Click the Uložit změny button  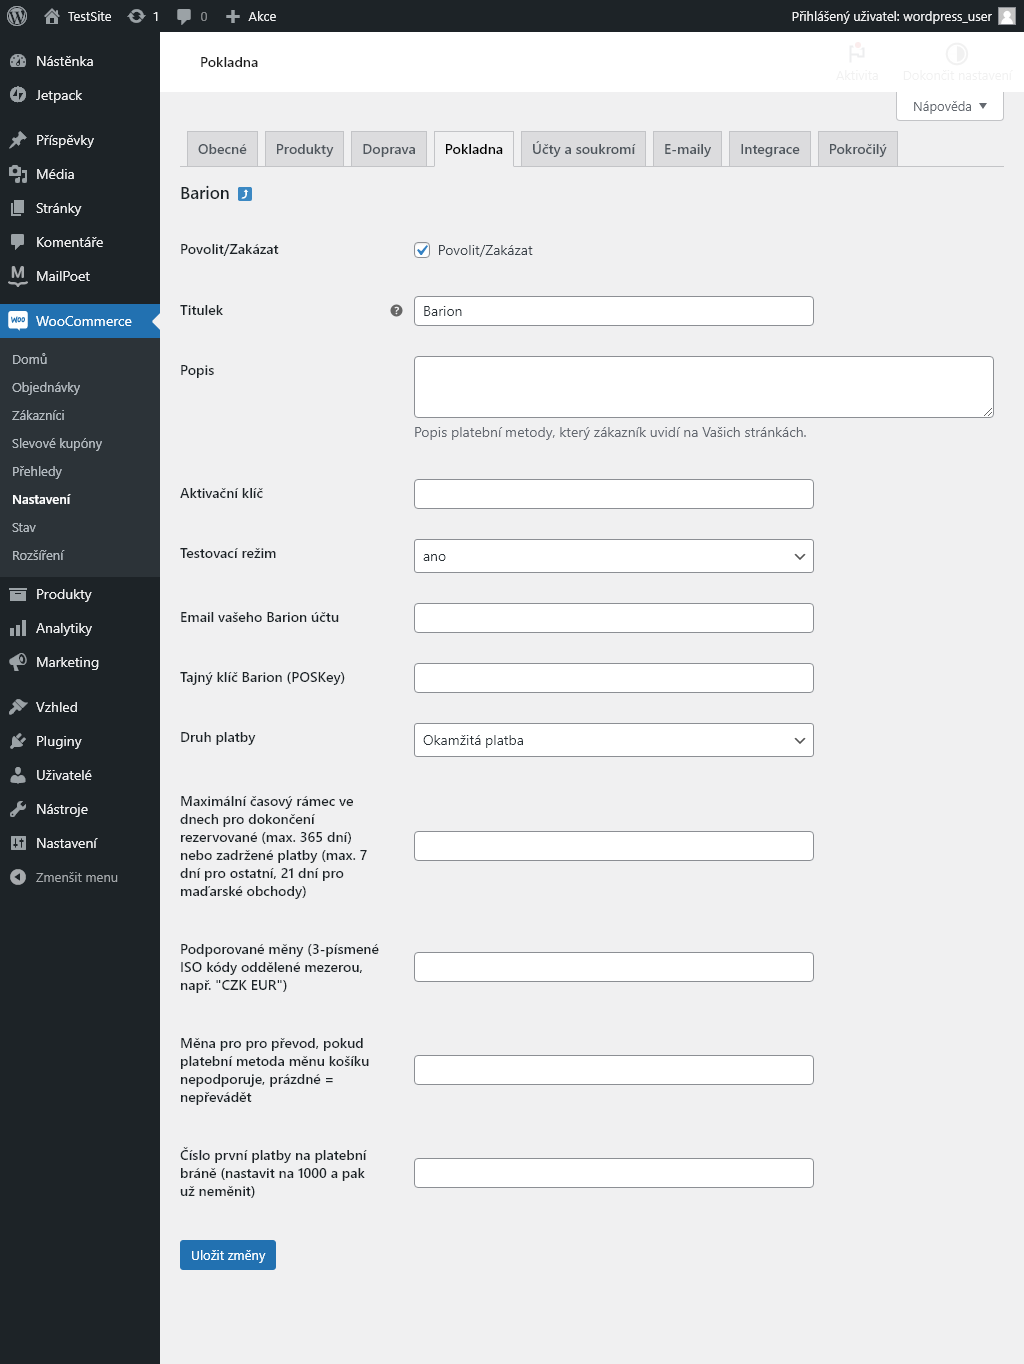228,1255
